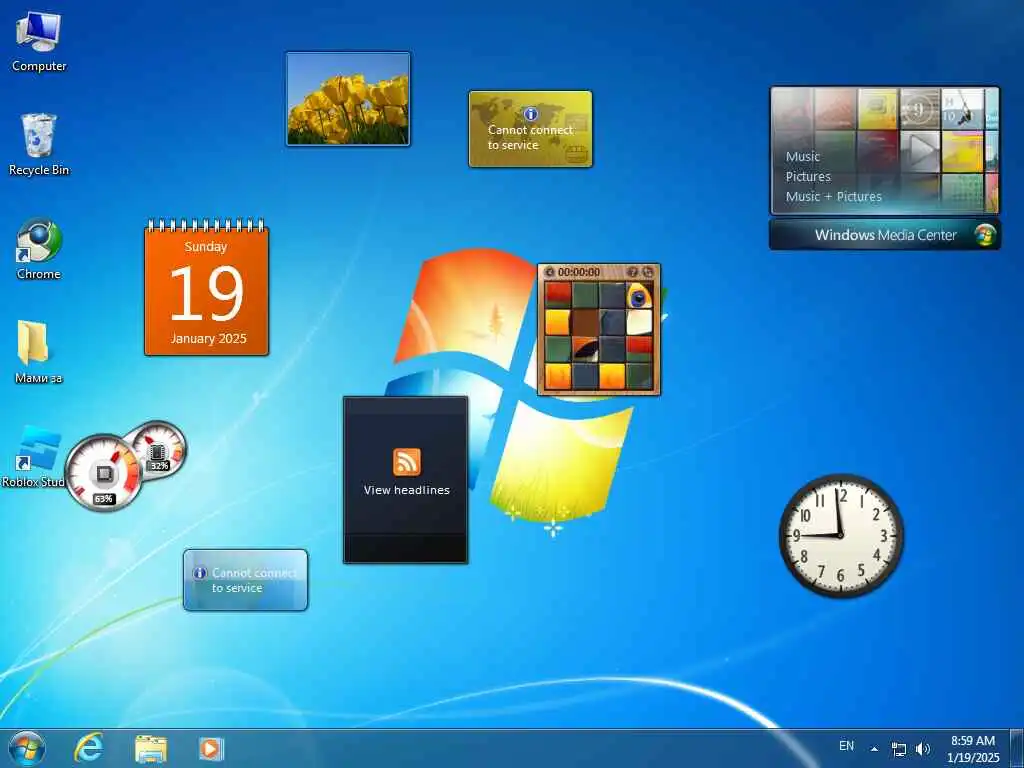Click the white beak puzzle tile

pos(639,323)
